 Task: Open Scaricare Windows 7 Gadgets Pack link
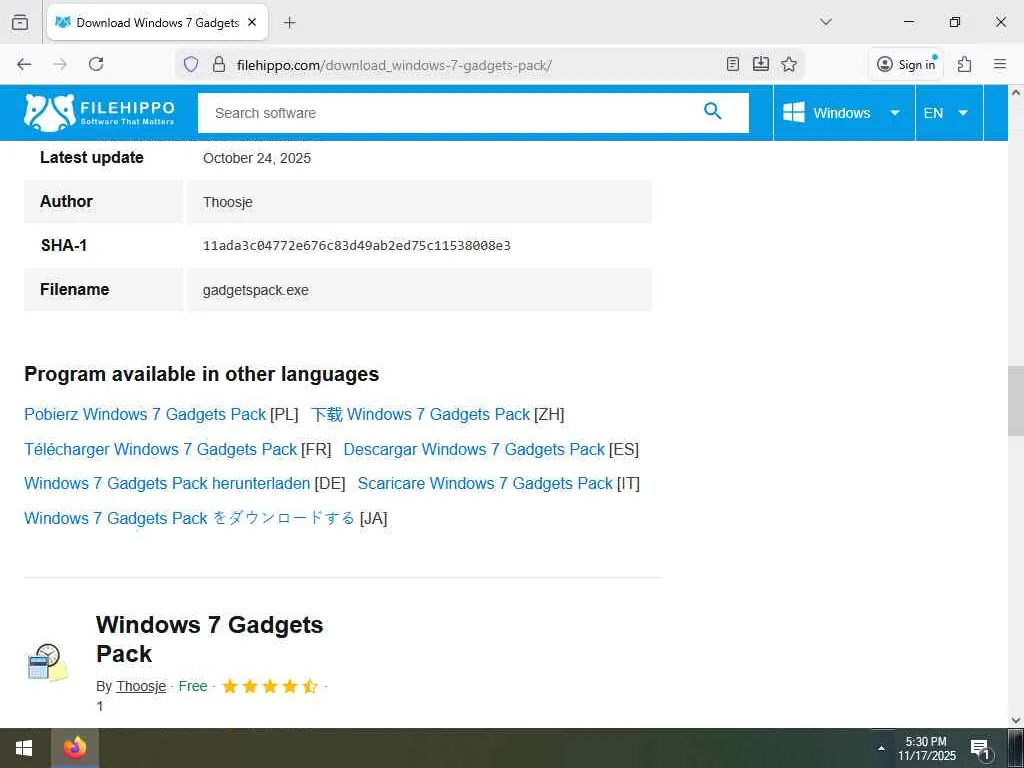[x=485, y=483]
